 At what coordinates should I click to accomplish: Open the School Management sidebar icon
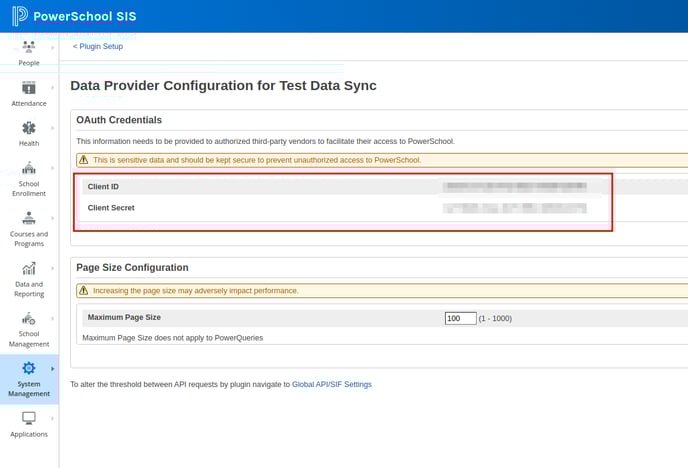pyautogui.click(x=29, y=318)
